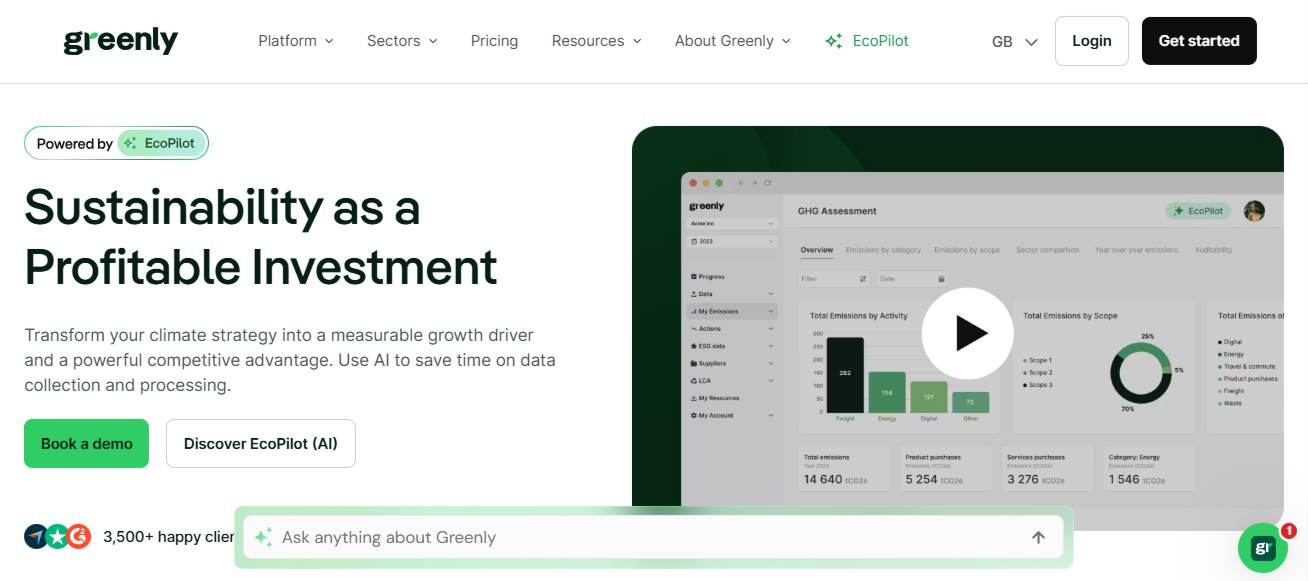Click the sparkle icon in the ask bar
1308x581 pixels.
[x=263, y=537]
